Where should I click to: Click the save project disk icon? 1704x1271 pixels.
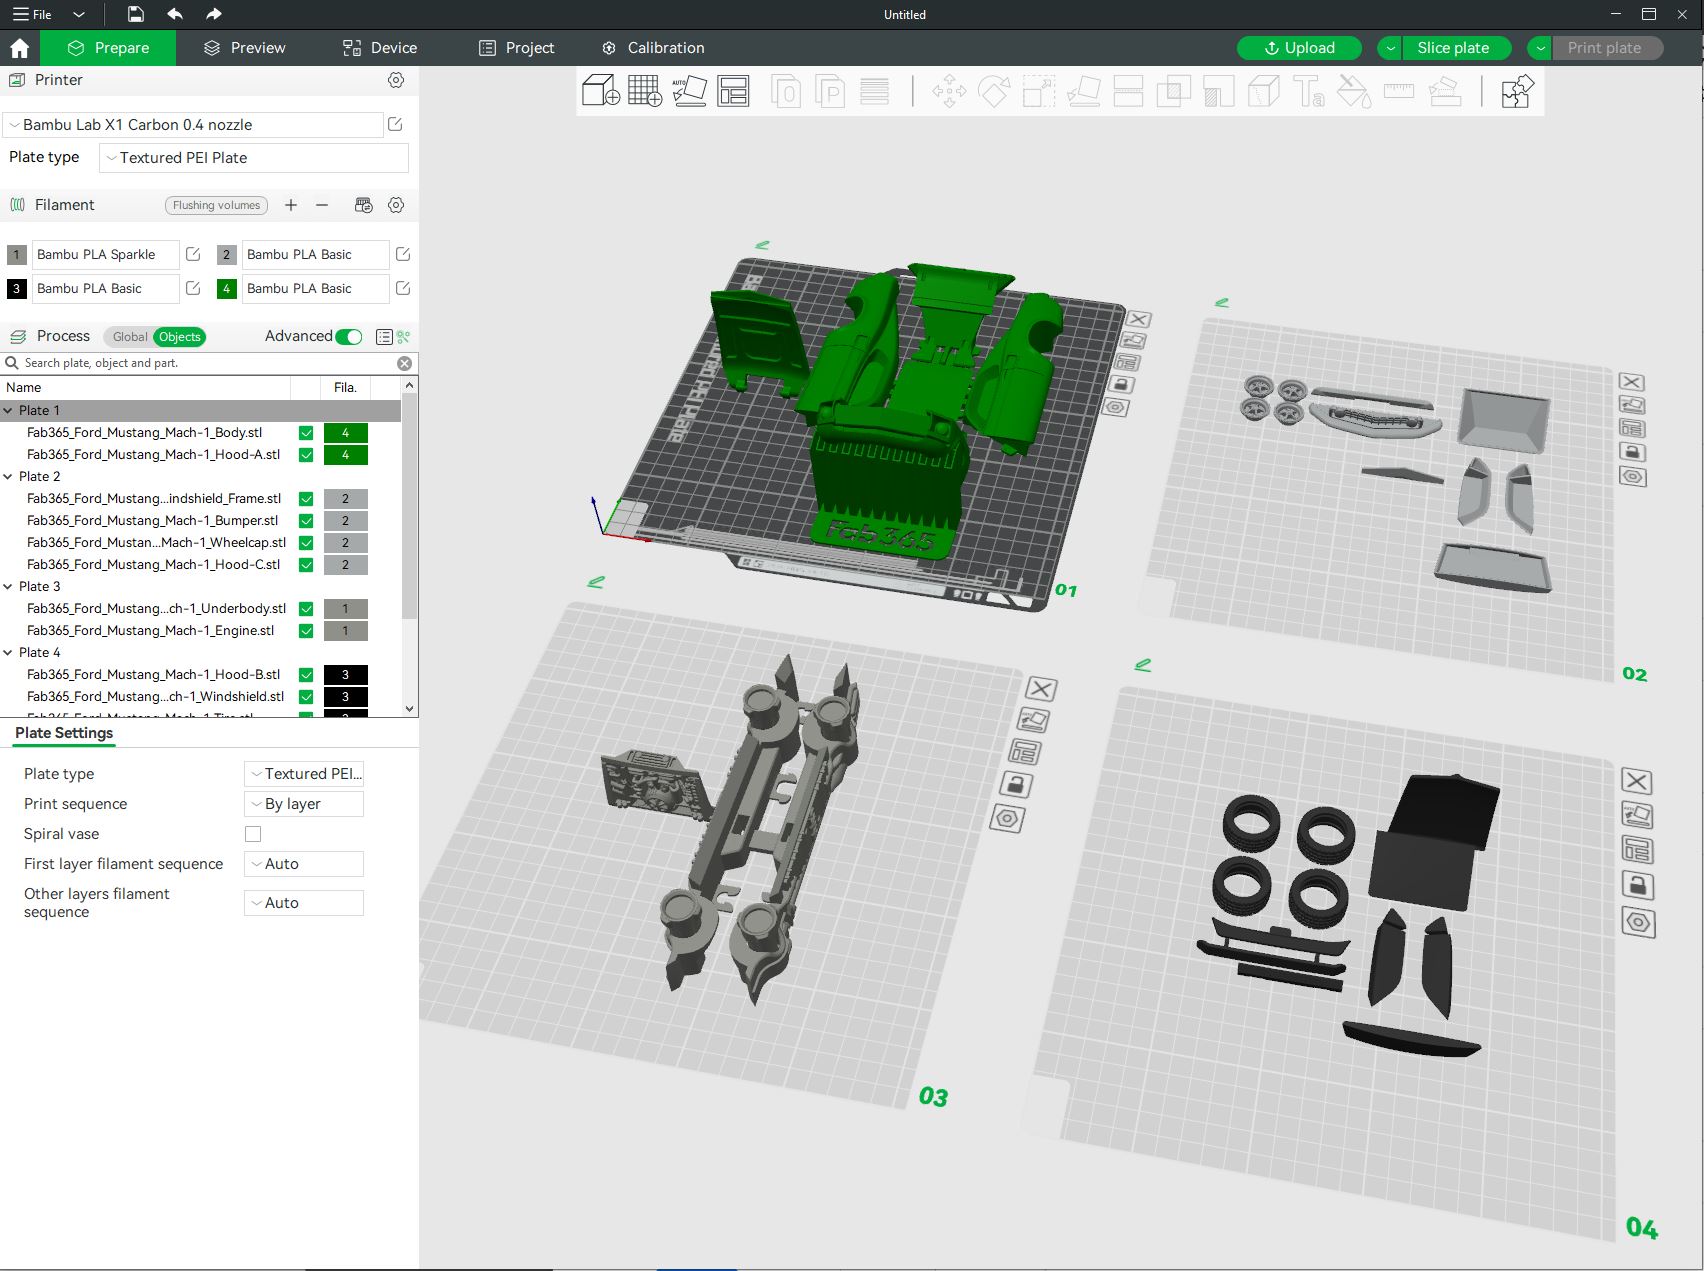(136, 14)
